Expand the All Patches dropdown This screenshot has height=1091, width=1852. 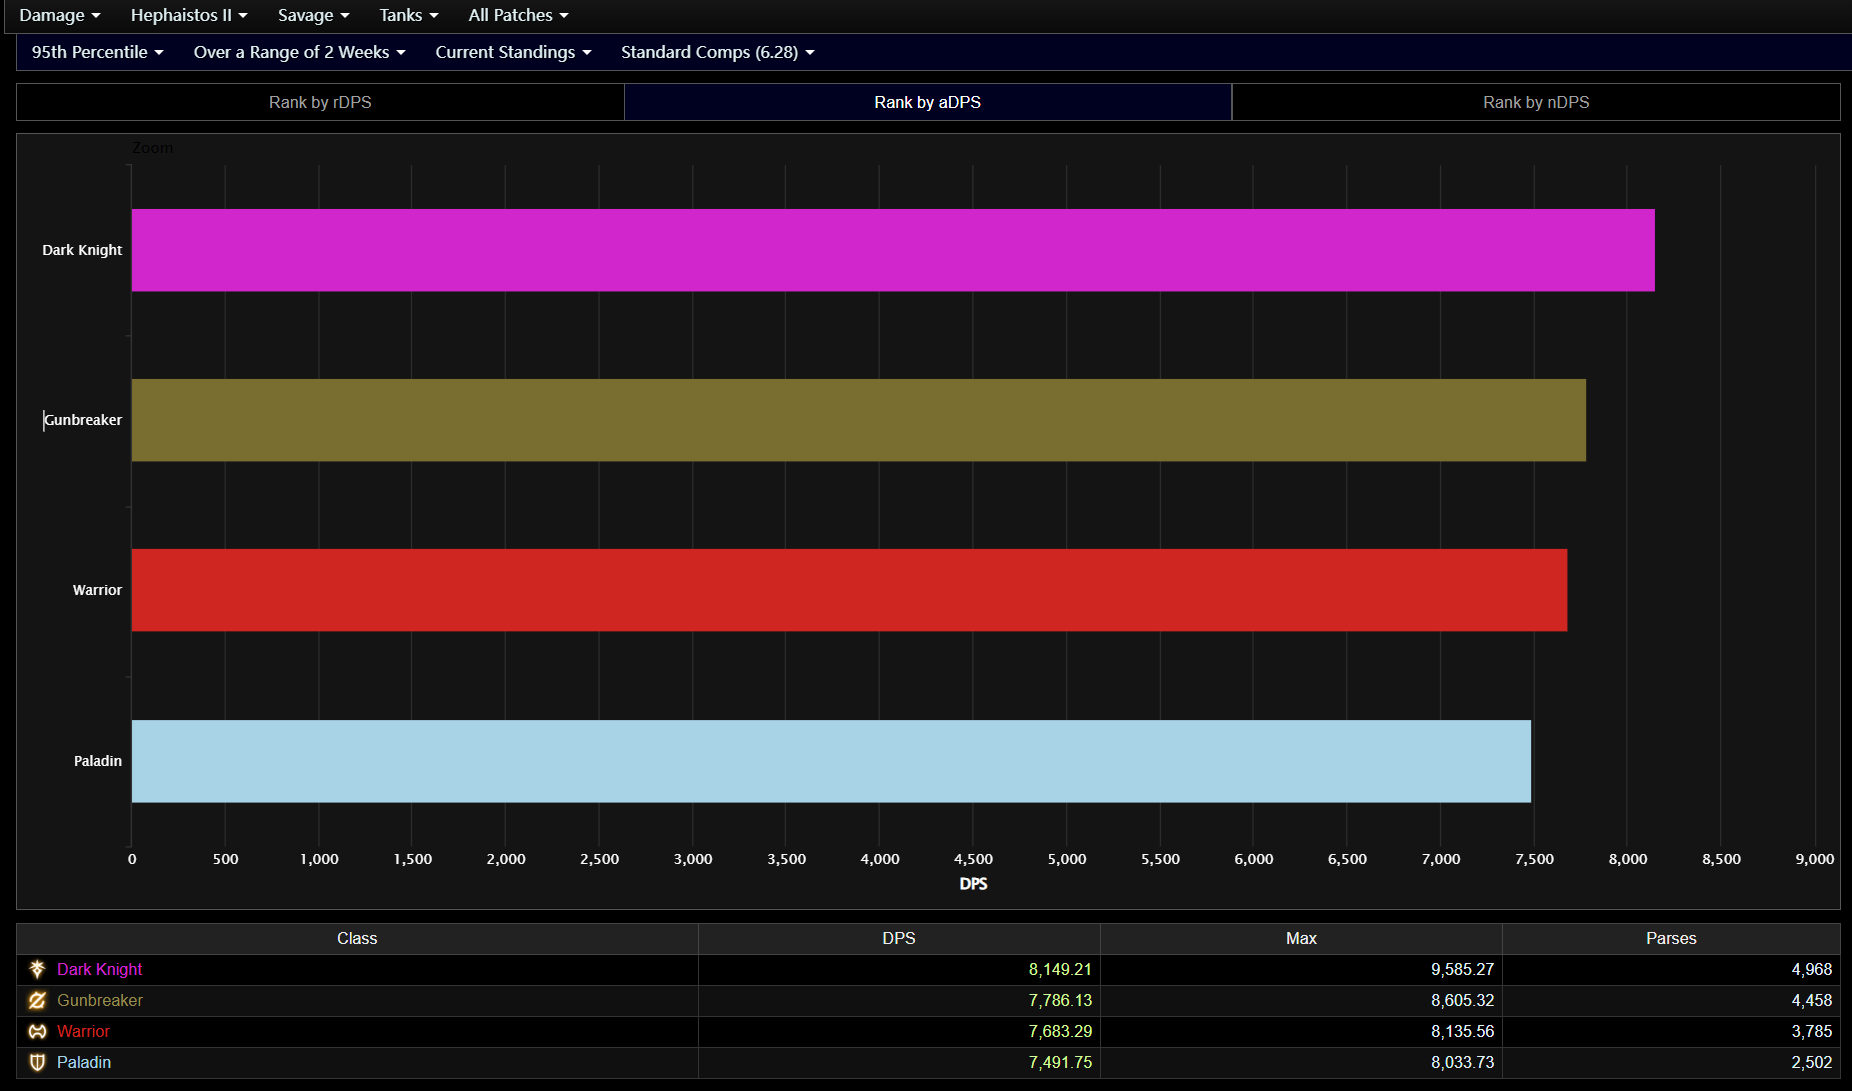tap(518, 15)
